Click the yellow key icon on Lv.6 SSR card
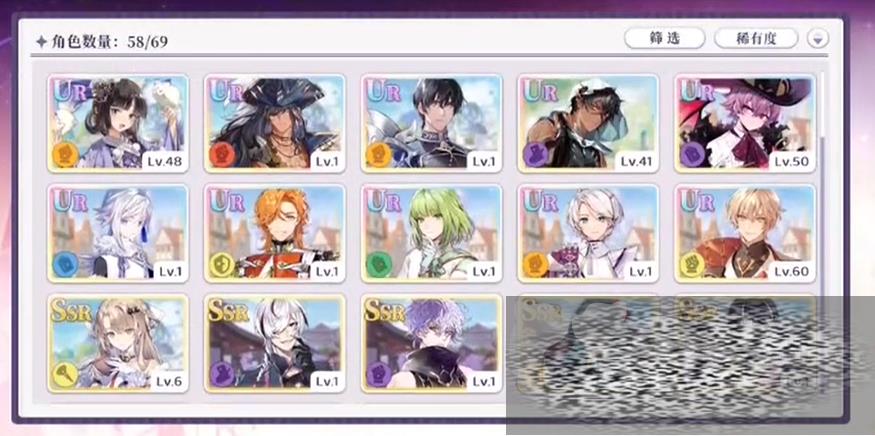875x436 pixels. tap(65, 375)
